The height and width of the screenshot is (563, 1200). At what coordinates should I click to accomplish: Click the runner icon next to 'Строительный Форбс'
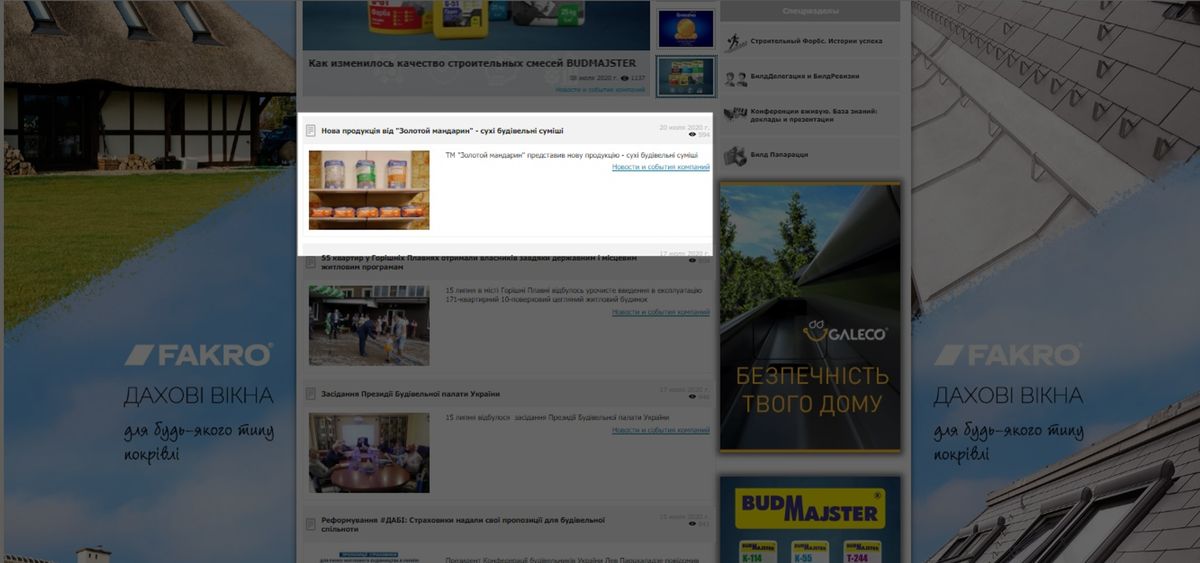pyautogui.click(x=735, y=41)
